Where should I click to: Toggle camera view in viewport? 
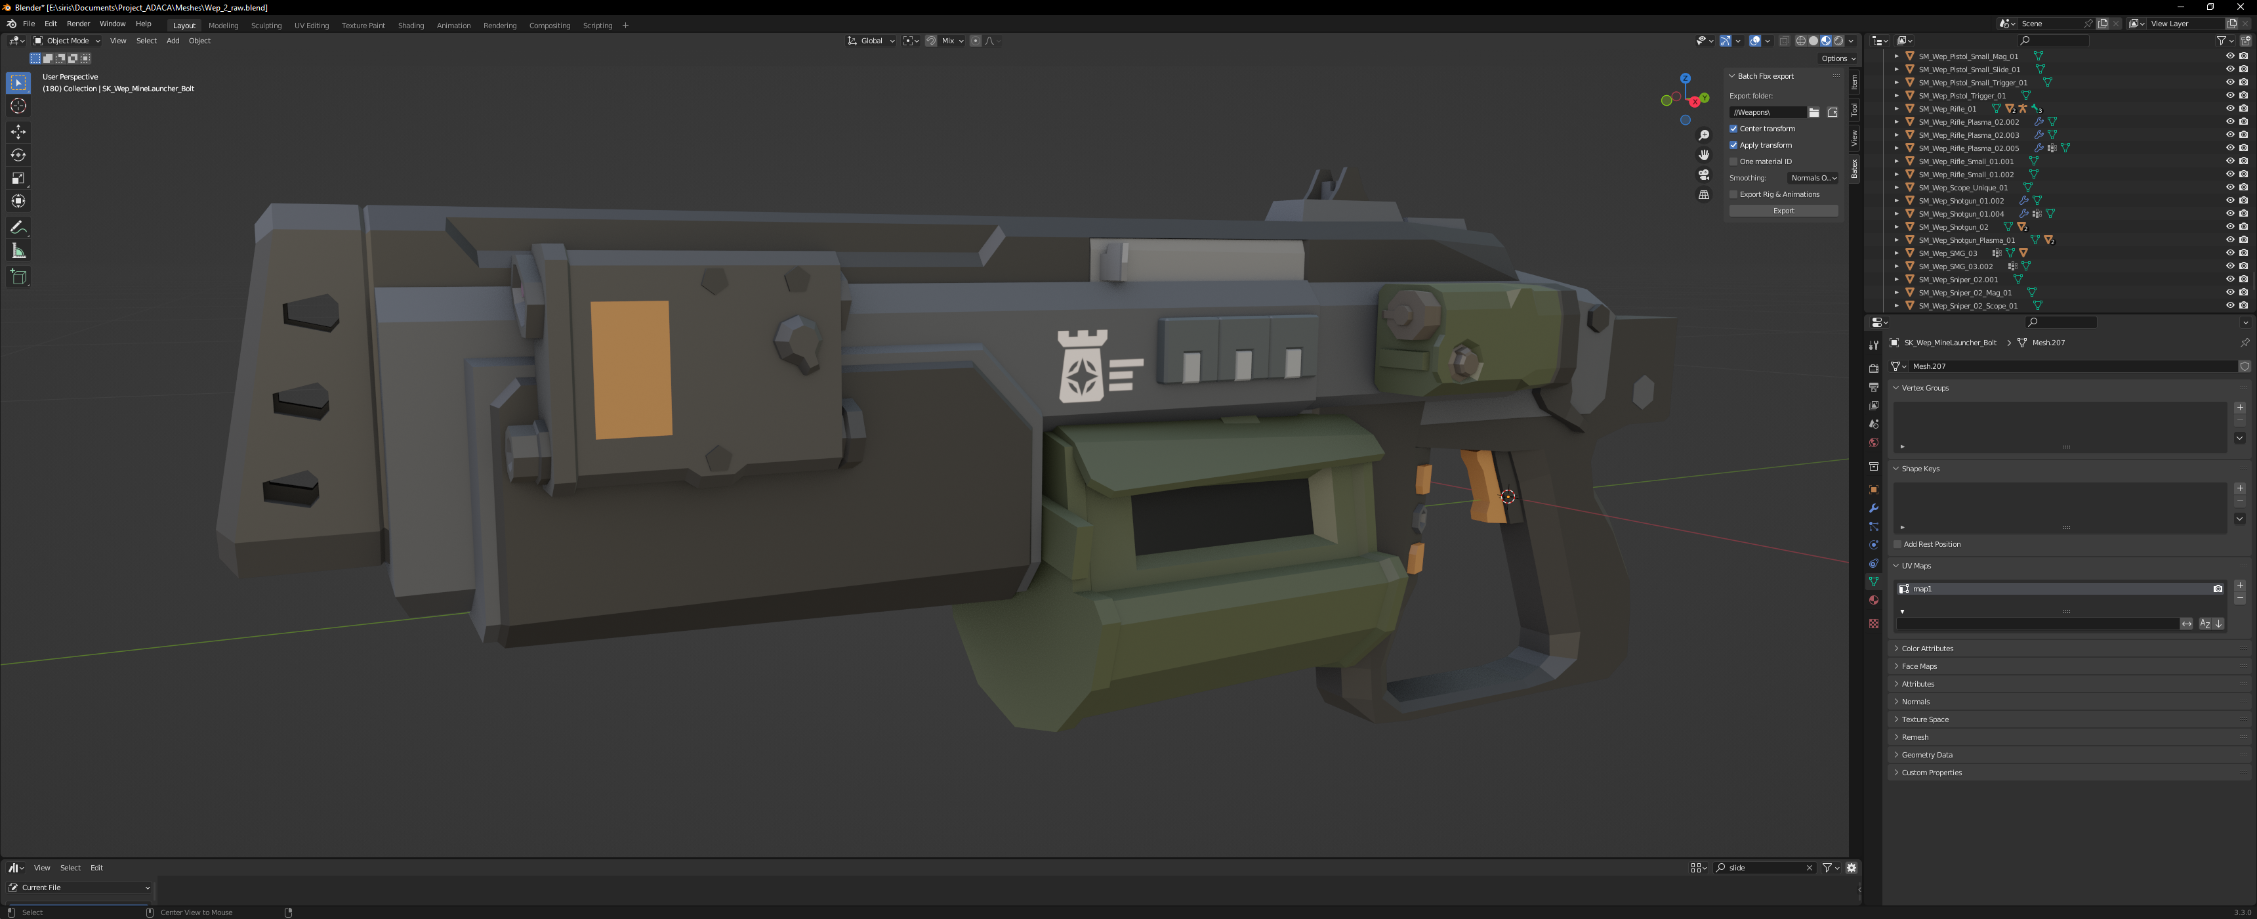point(1704,175)
